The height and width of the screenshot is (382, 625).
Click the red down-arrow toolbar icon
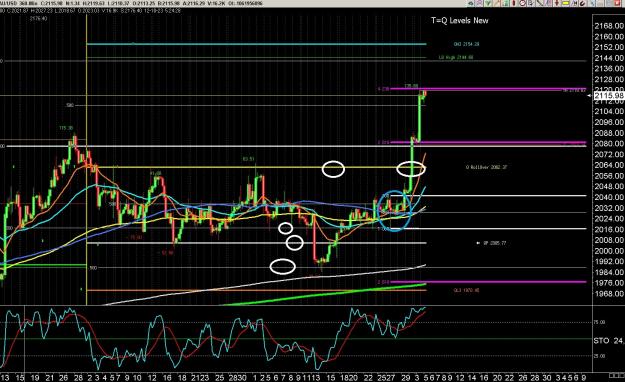coord(556,3)
